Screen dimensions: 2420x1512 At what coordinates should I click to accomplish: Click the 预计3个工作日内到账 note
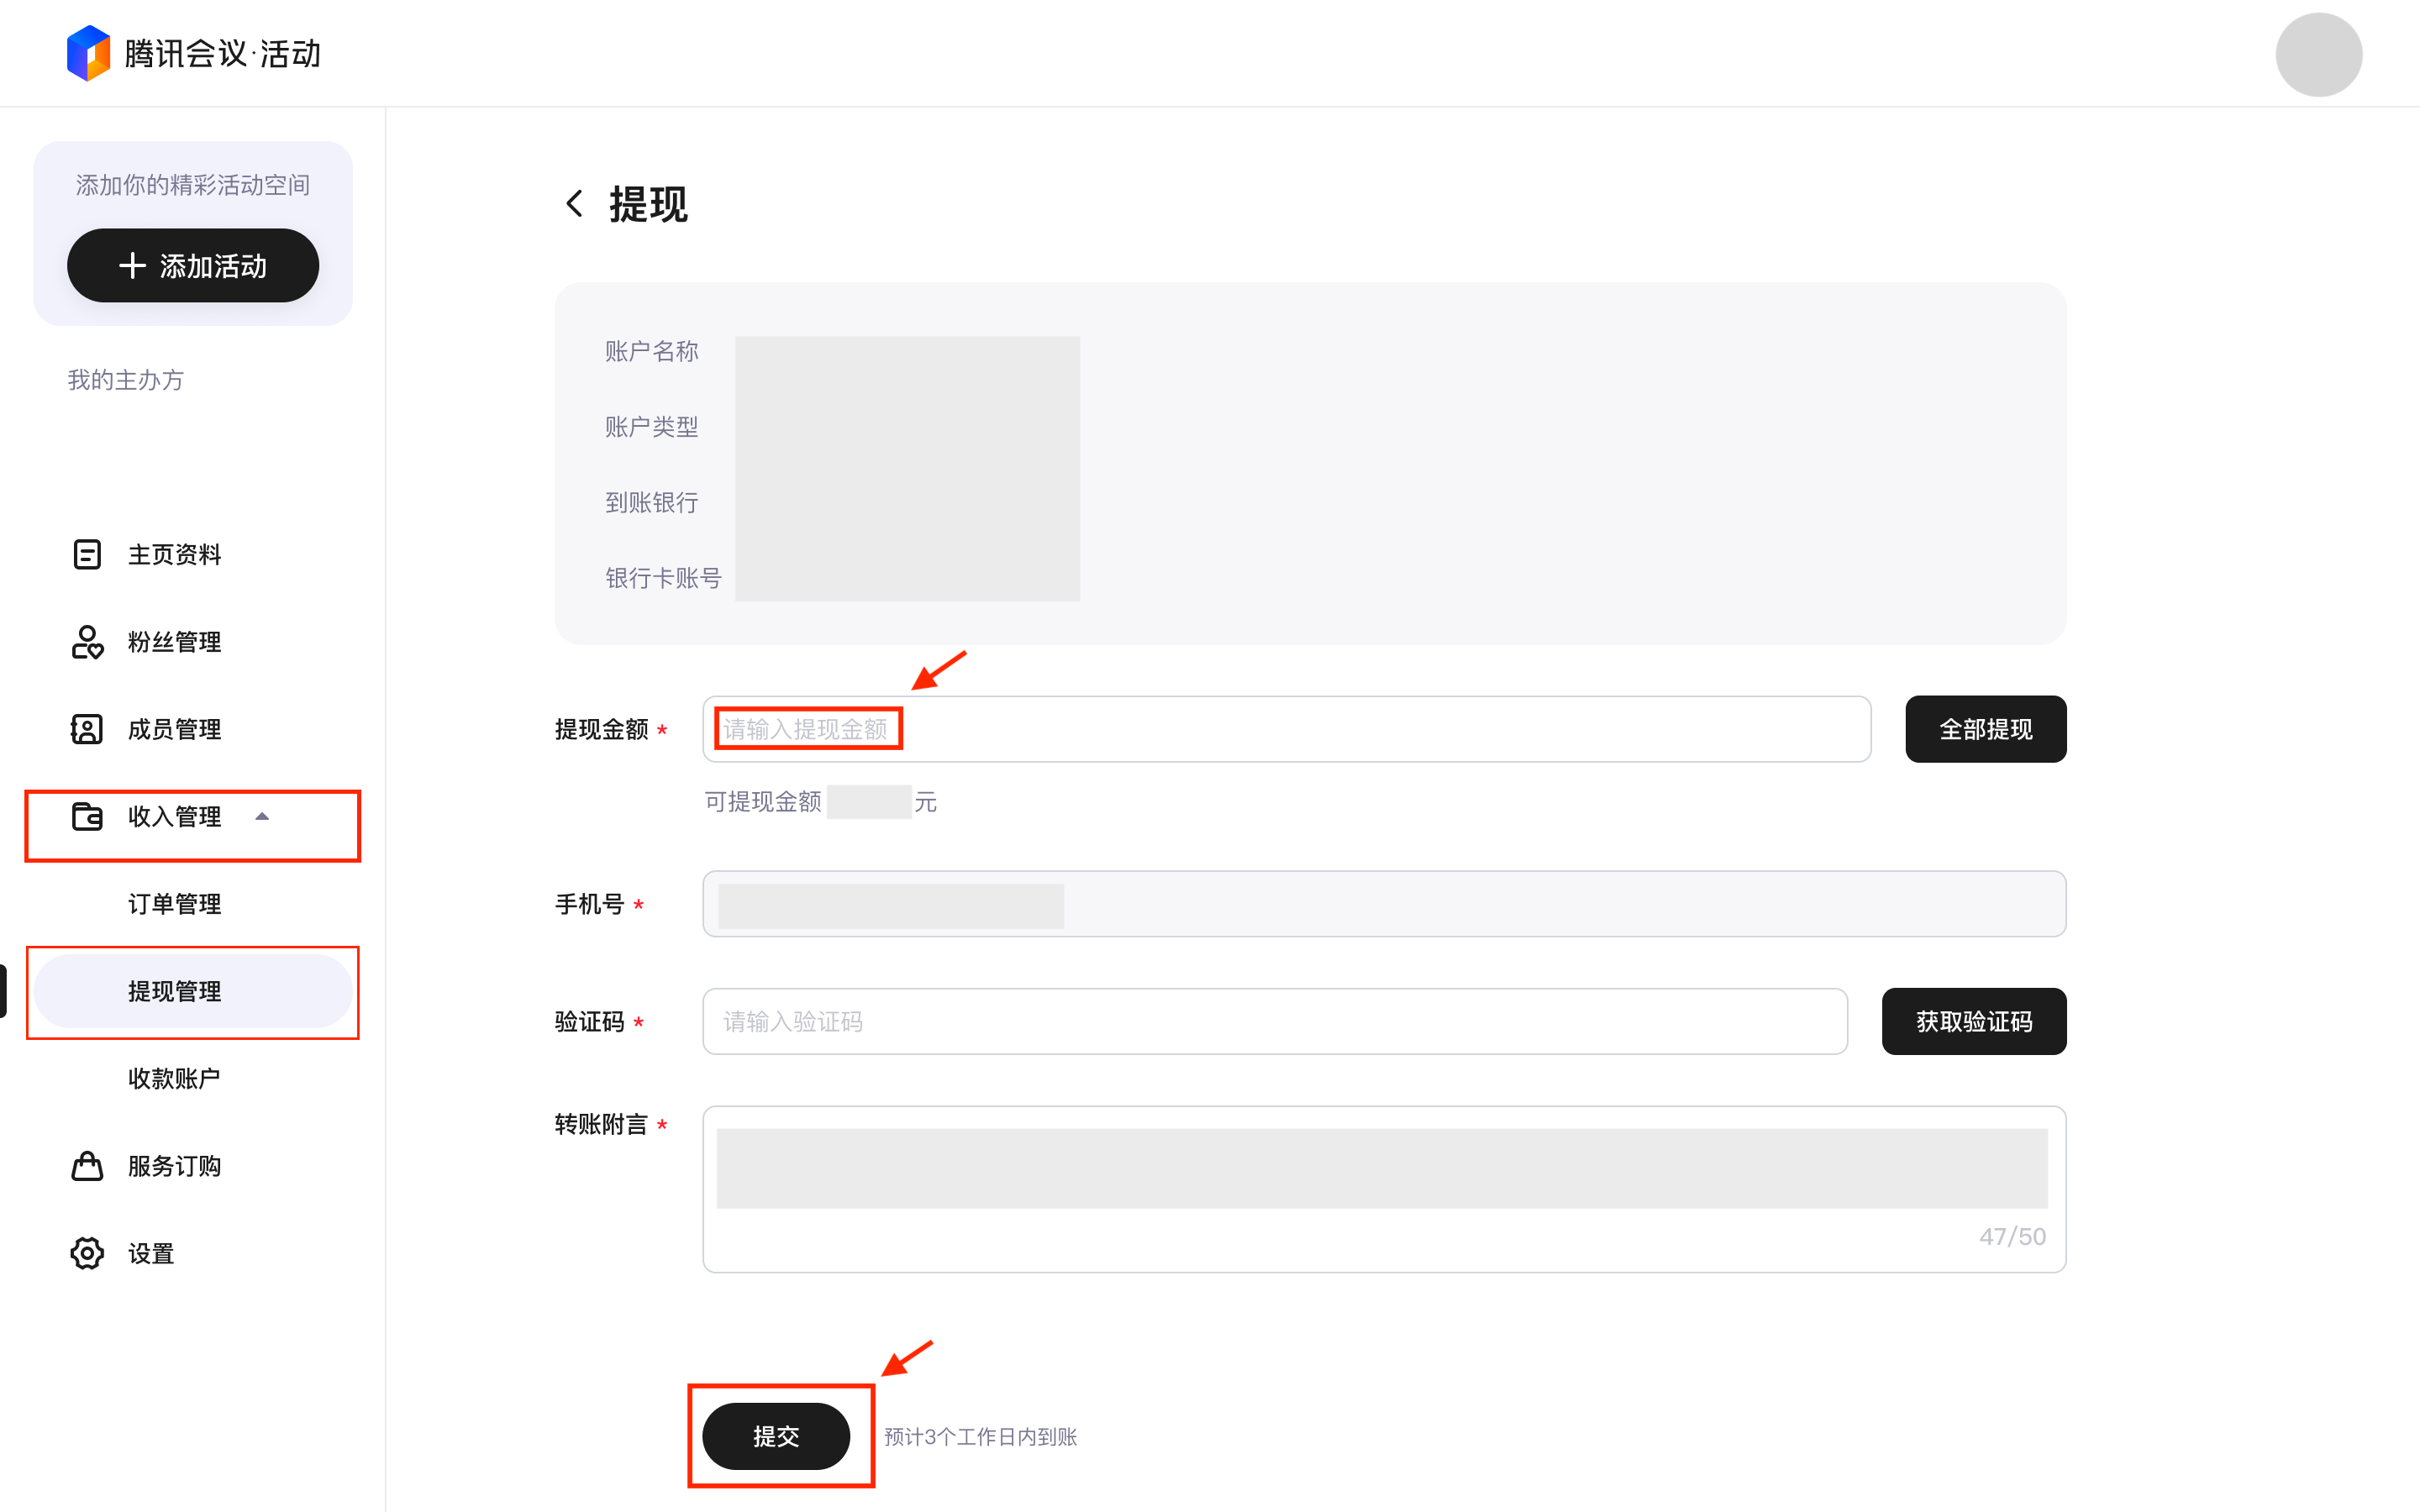(980, 1436)
